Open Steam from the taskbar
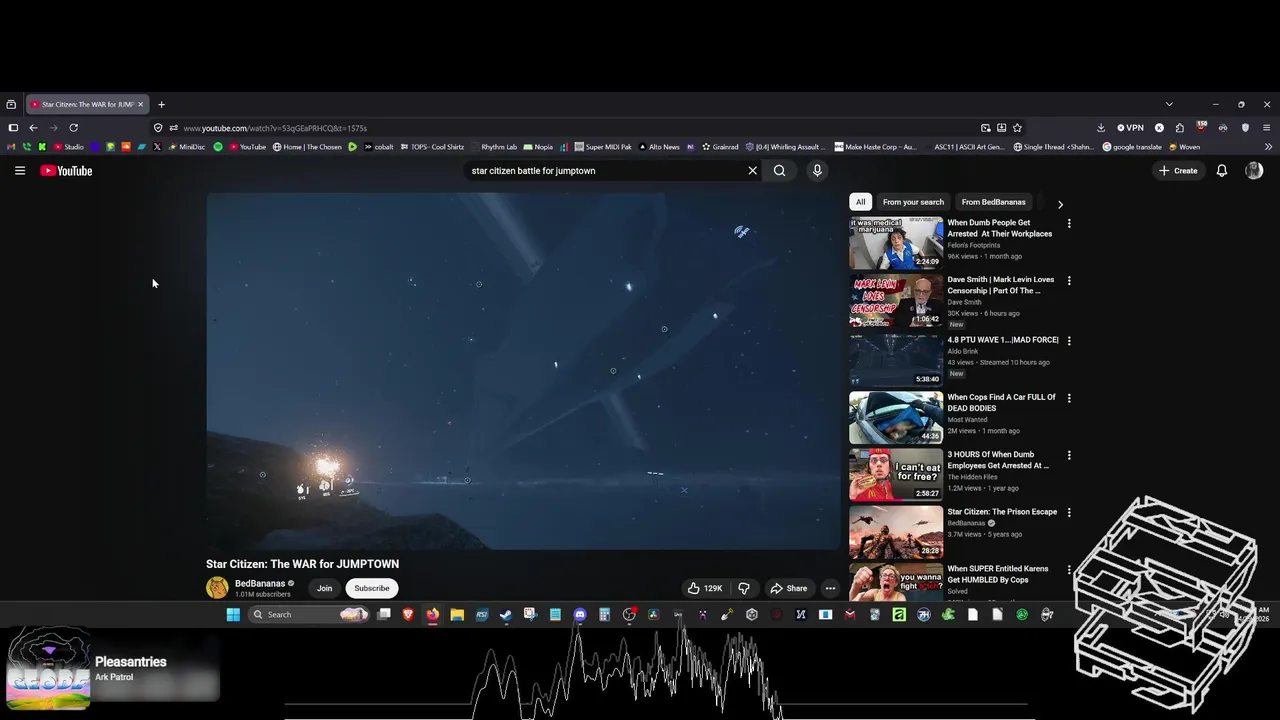 (506, 615)
